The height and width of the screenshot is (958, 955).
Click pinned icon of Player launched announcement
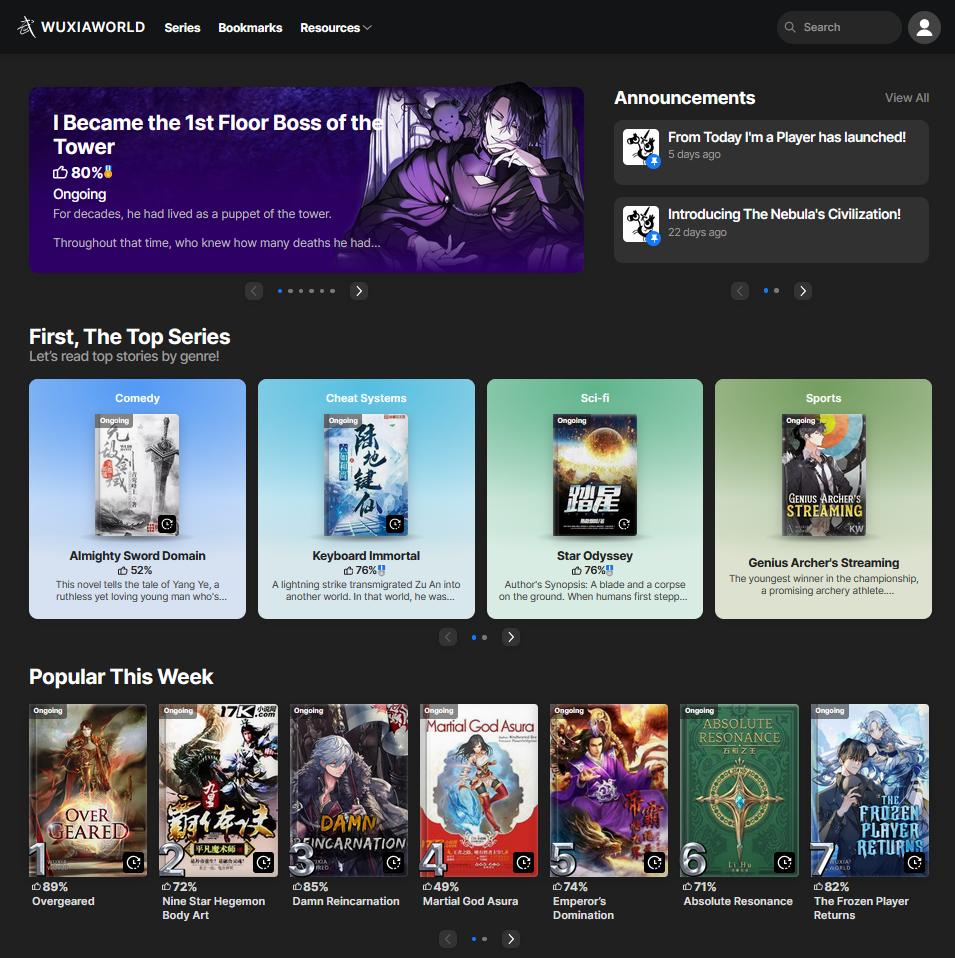click(654, 161)
